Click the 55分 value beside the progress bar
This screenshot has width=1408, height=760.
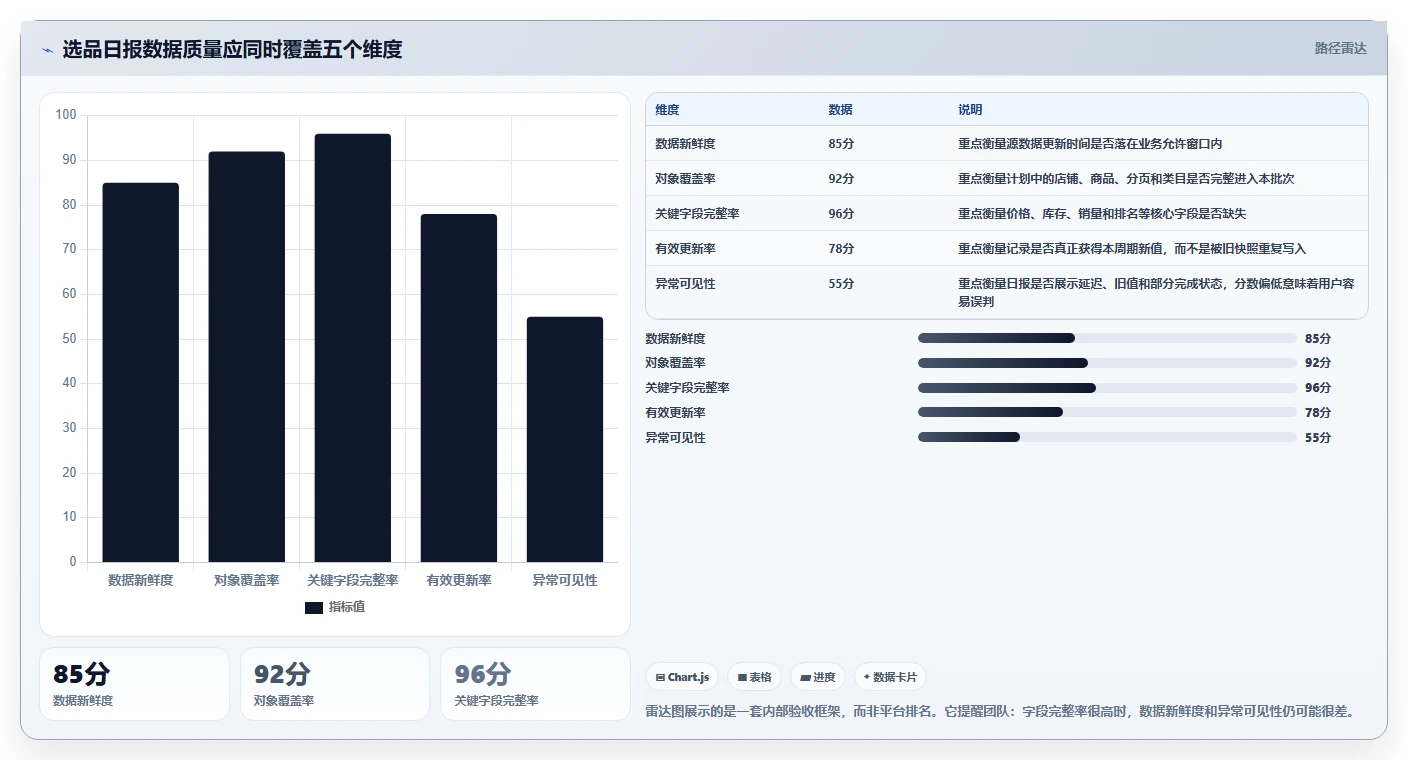(x=1318, y=437)
